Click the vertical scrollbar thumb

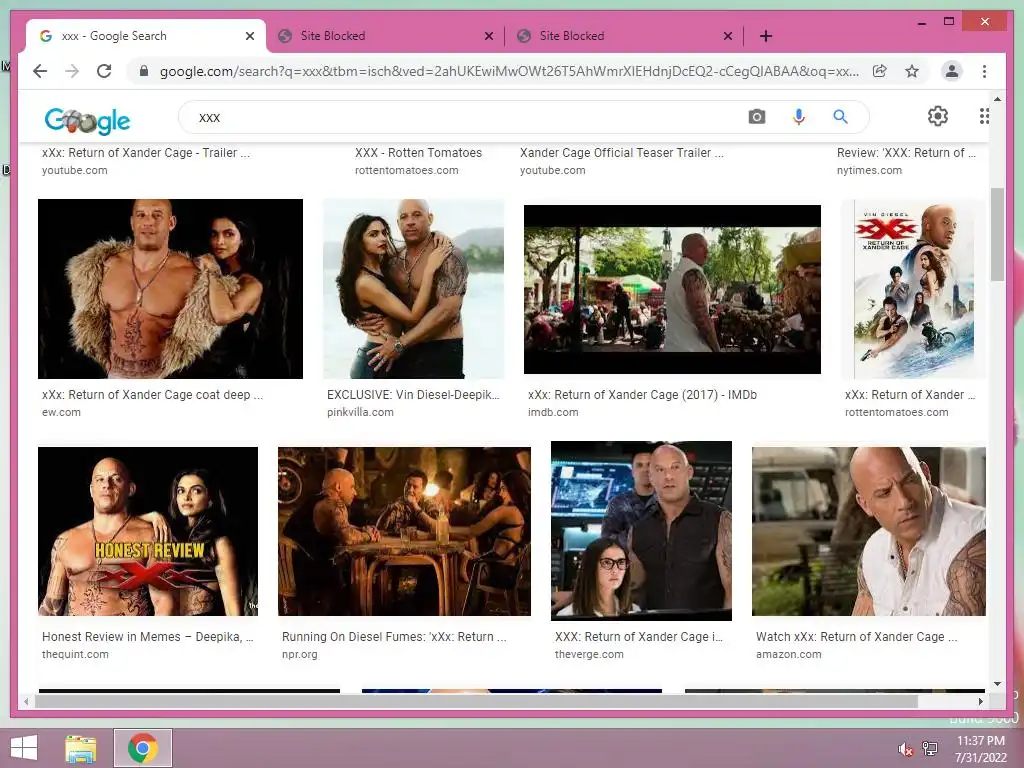click(997, 234)
